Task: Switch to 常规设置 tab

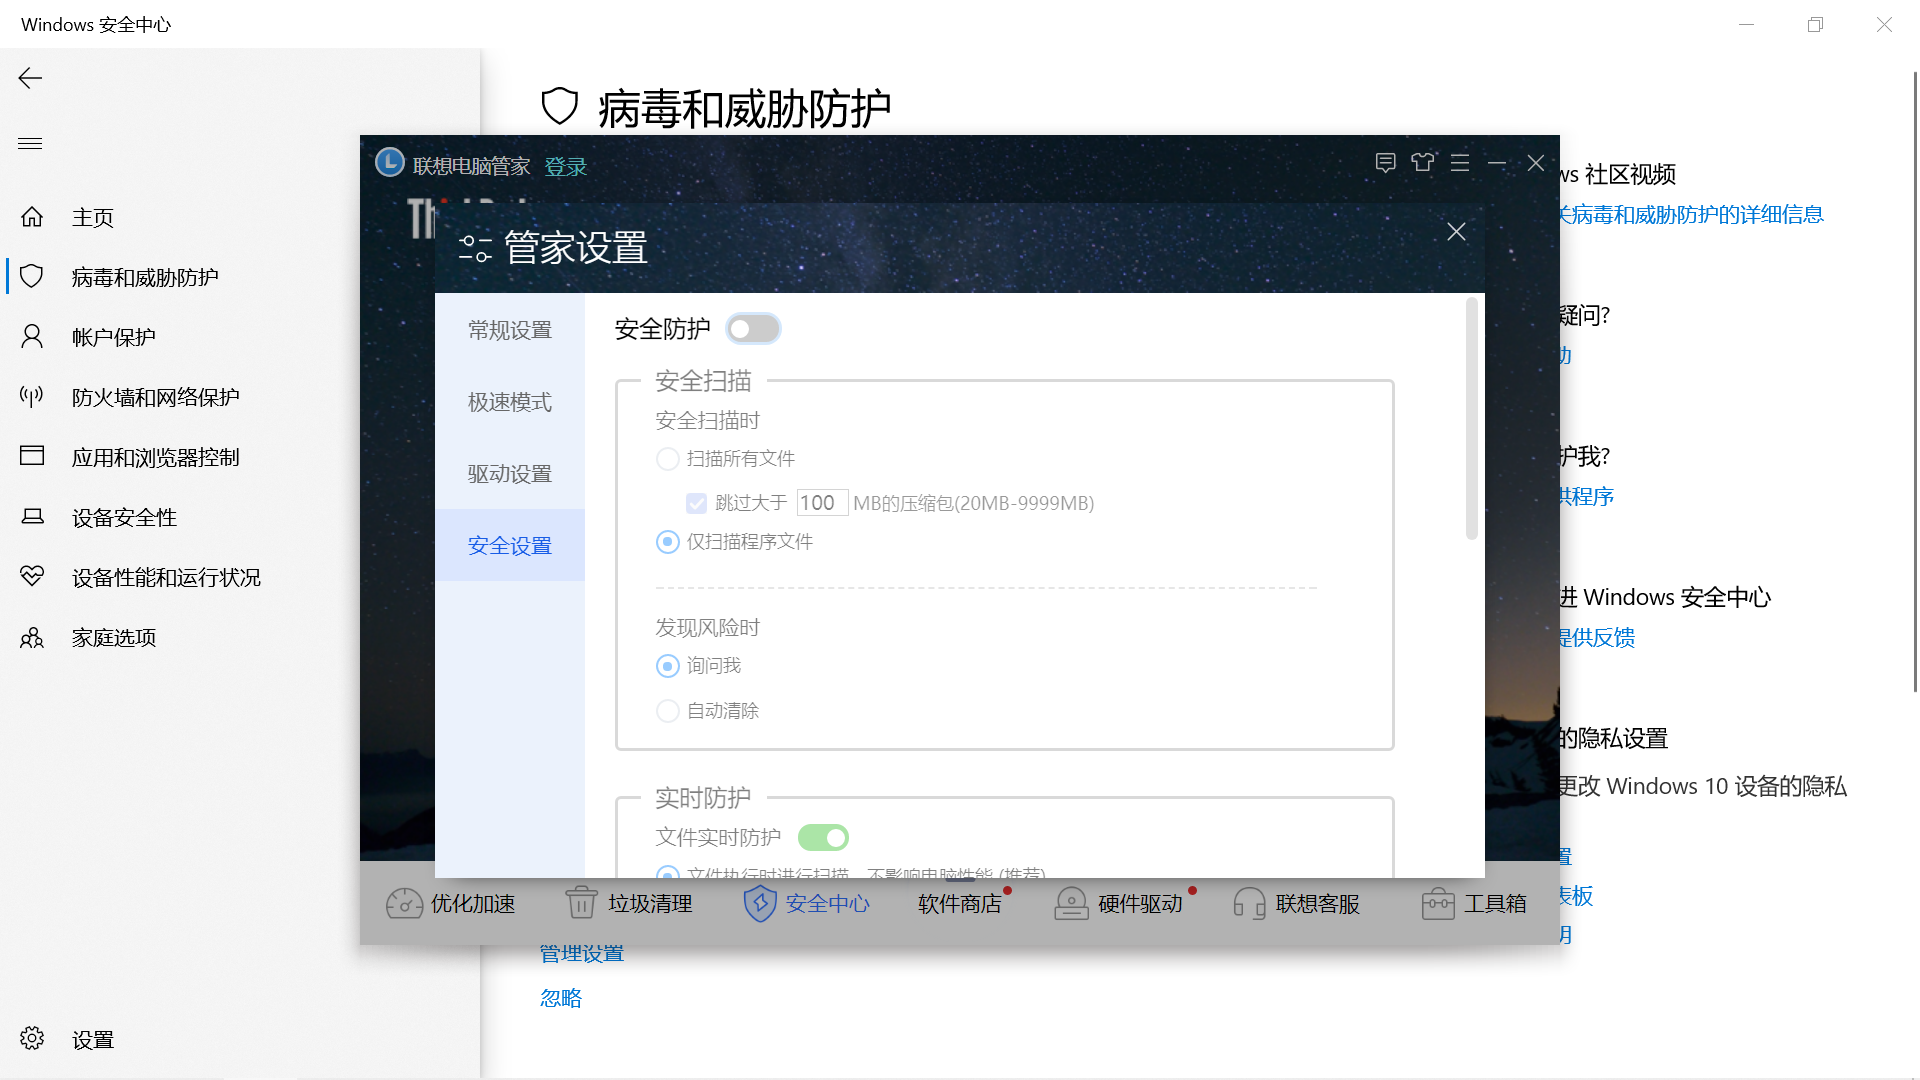Action: [510, 330]
